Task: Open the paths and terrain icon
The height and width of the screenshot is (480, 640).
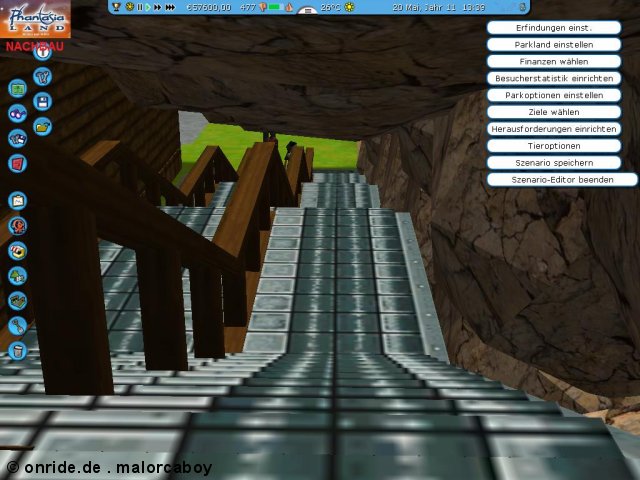Action: point(18,301)
